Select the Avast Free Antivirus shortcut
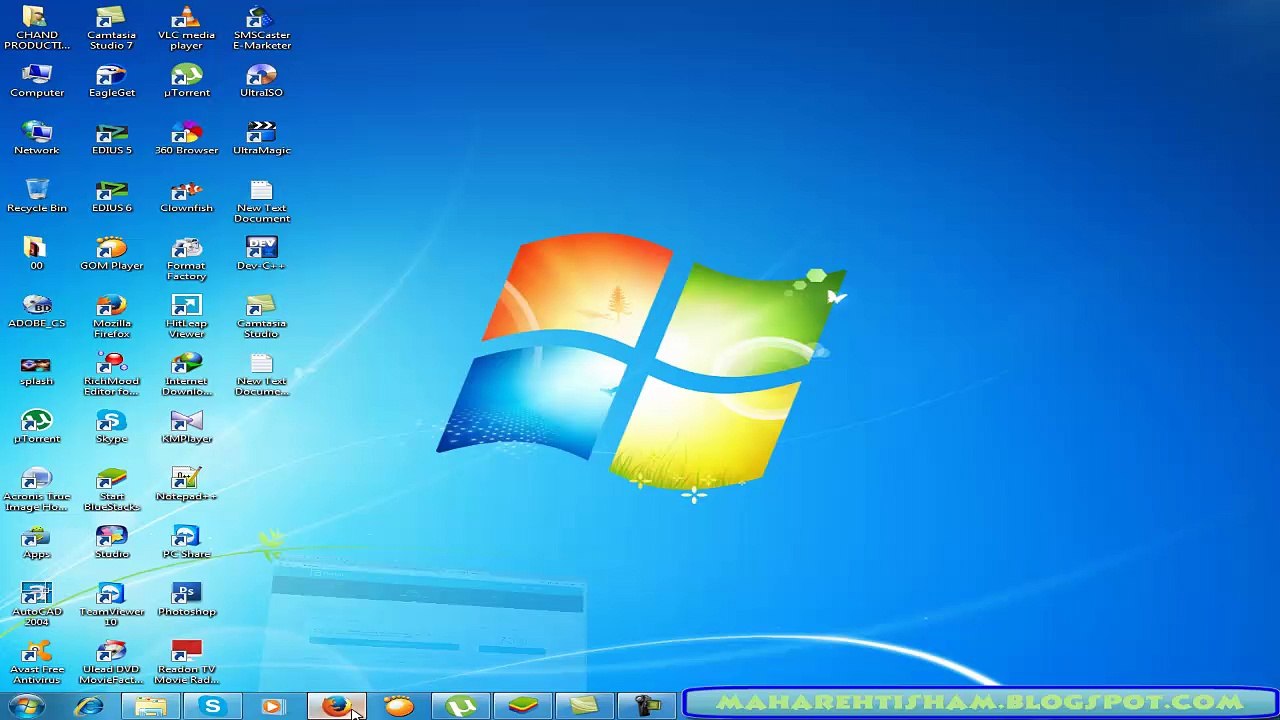This screenshot has height=720, width=1280. 37,663
